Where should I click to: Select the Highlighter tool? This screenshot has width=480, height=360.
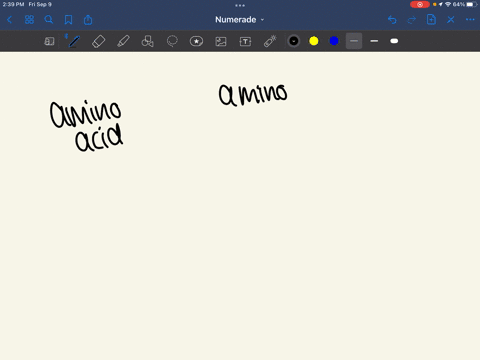123,41
